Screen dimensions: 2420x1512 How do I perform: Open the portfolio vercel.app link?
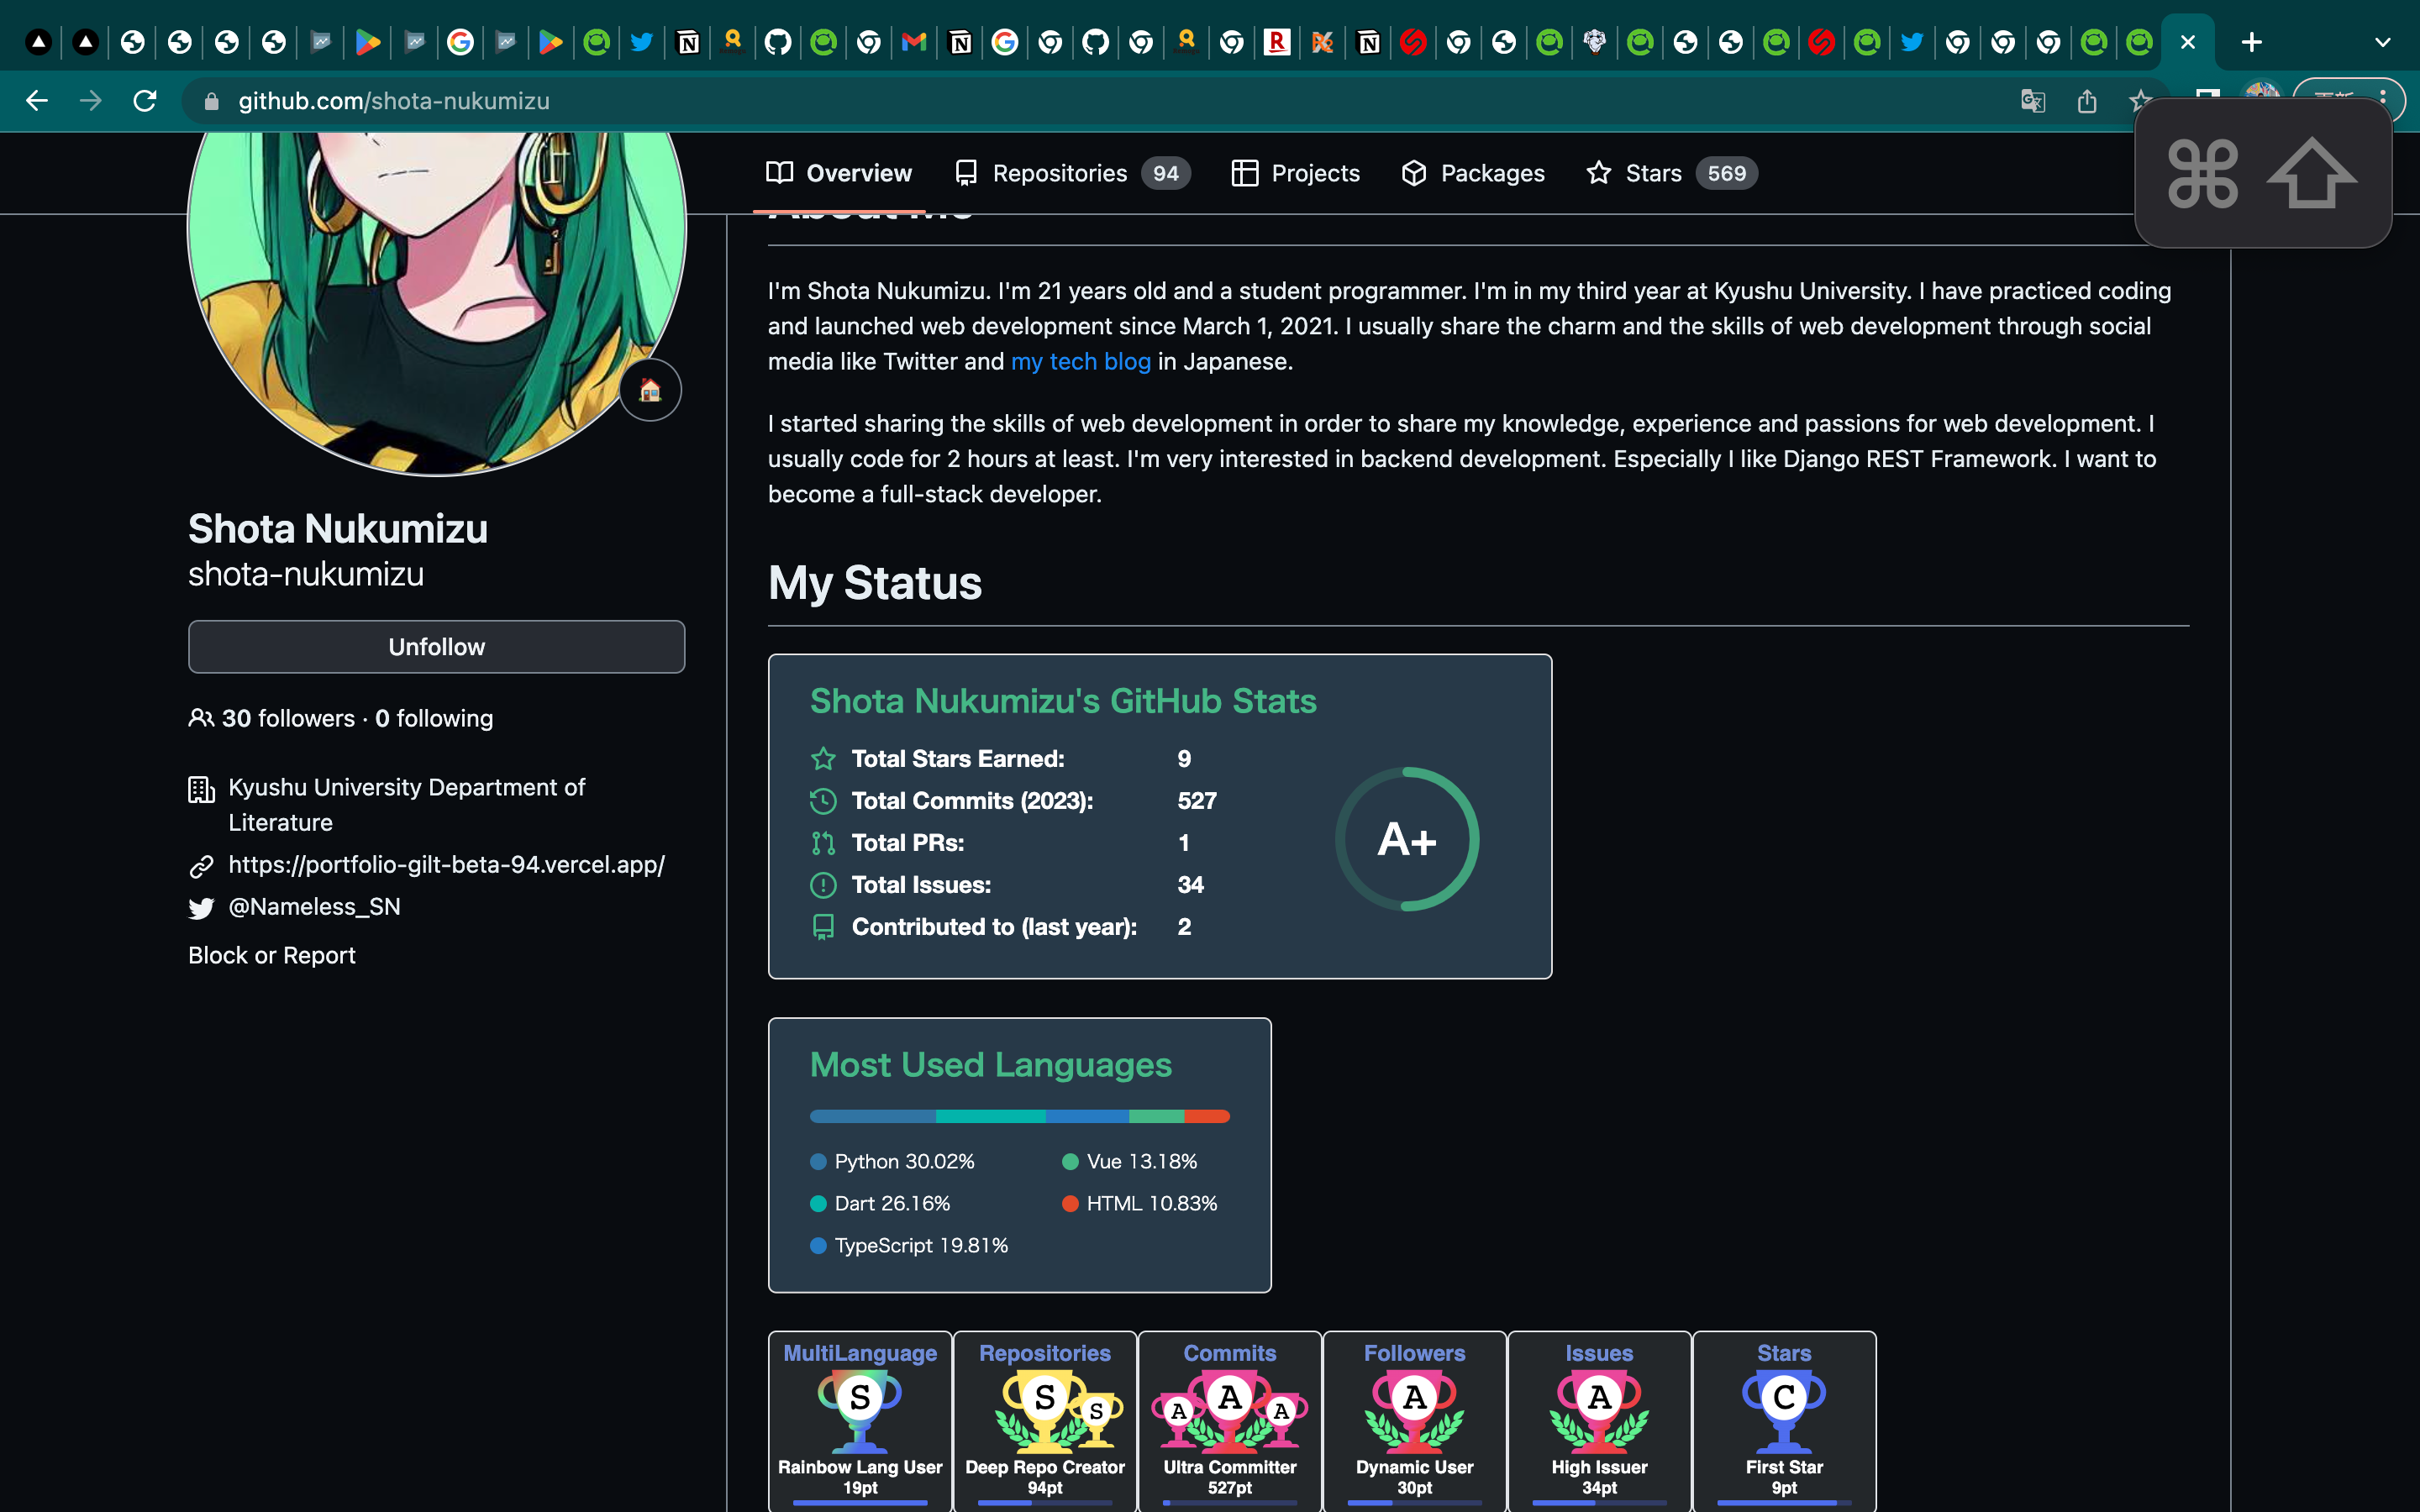click(x=446, y=865)
